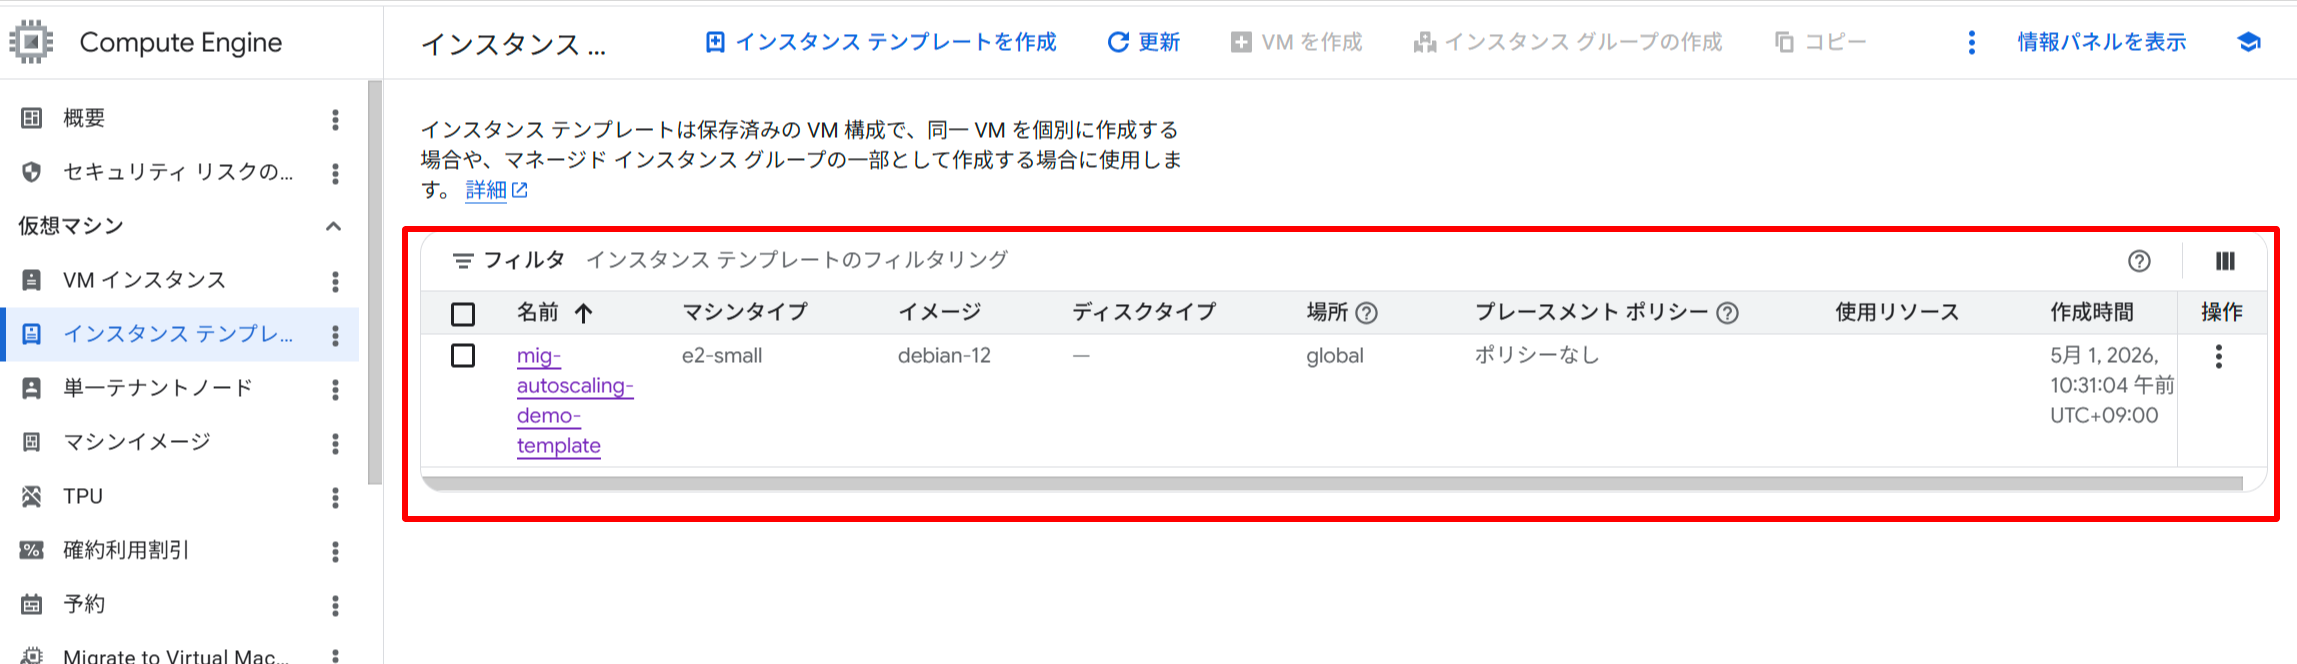Click the フィルタ filter icon
Image resolution: width=2297 pixels, height=664 pixels.
462,261
